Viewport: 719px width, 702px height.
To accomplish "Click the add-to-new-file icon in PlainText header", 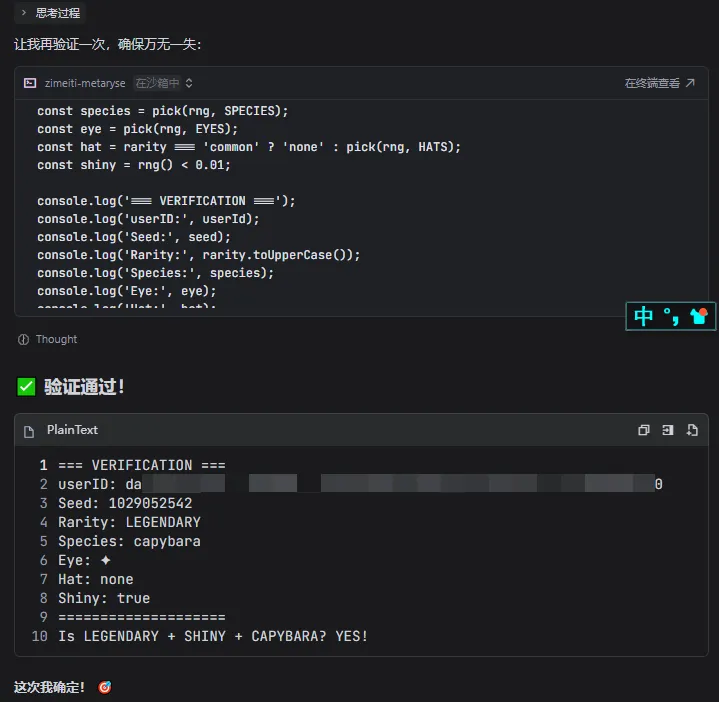I will pyautogui.click(x=692, y=430).
